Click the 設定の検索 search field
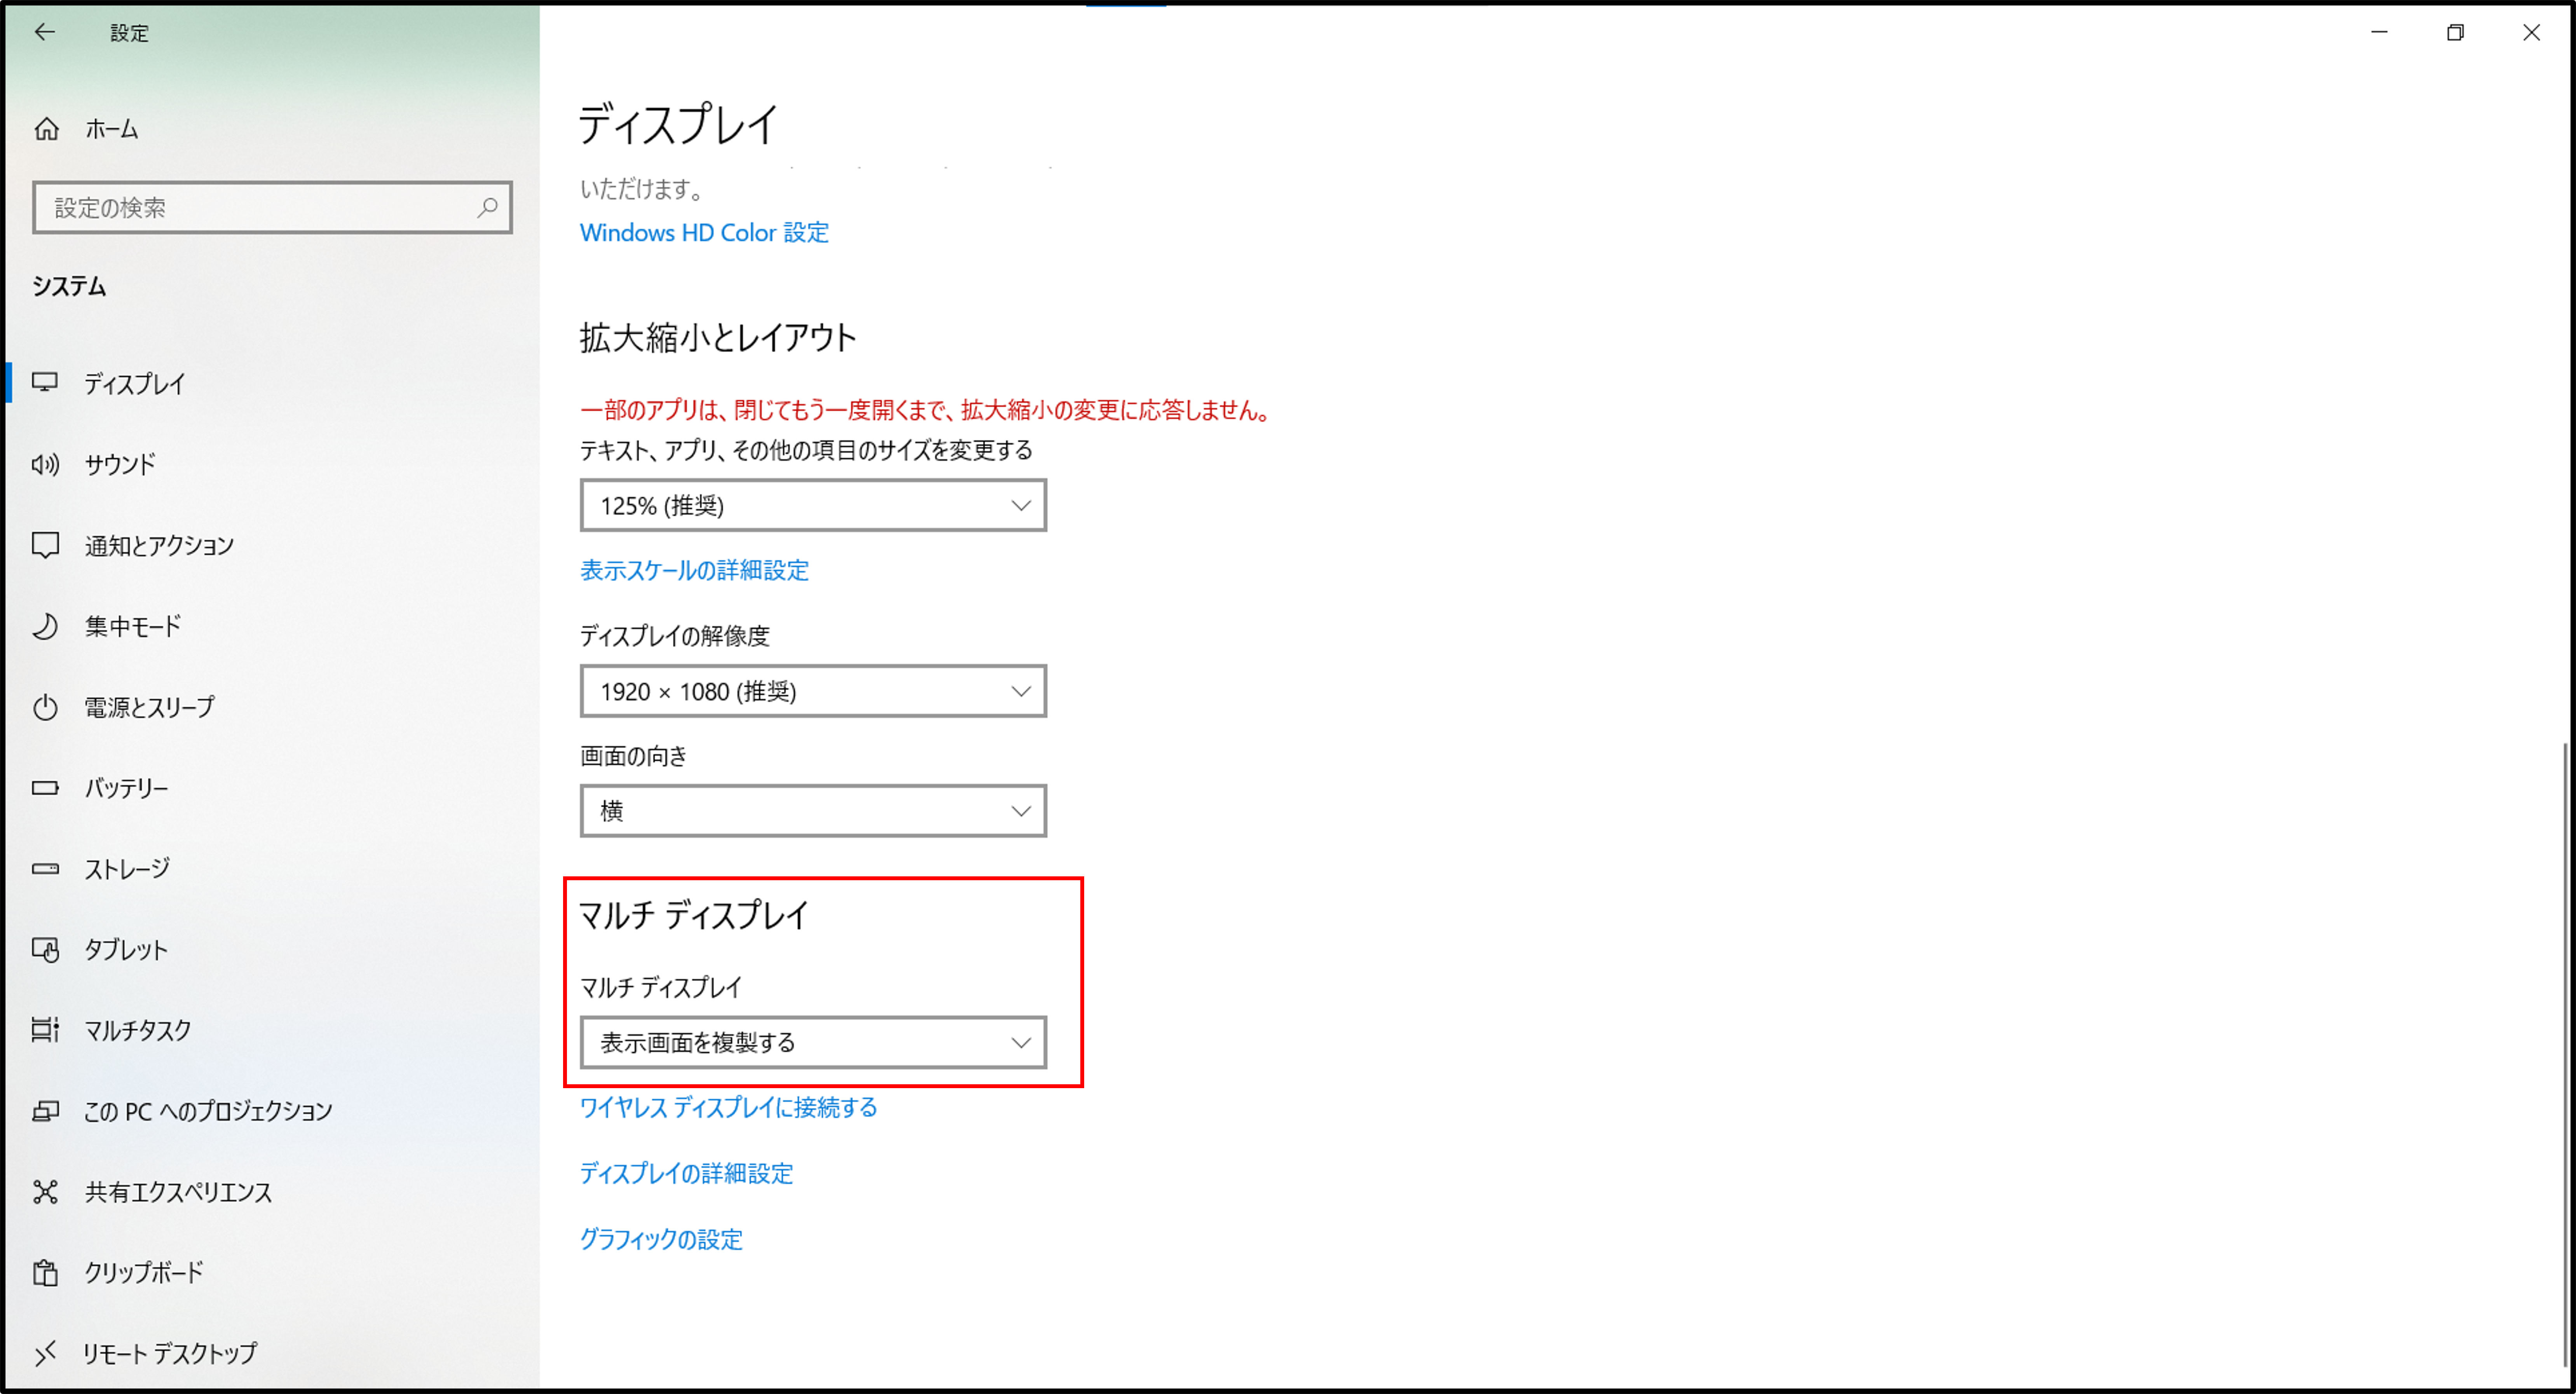The image size is (2576, 1394). pyautogui.click(x=272, y=207)
